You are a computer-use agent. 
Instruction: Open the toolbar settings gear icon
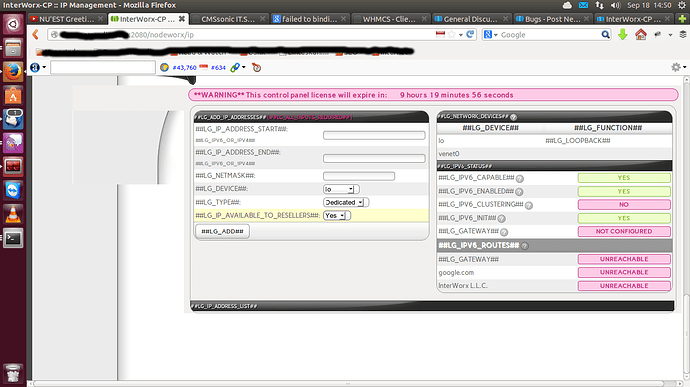676,67
